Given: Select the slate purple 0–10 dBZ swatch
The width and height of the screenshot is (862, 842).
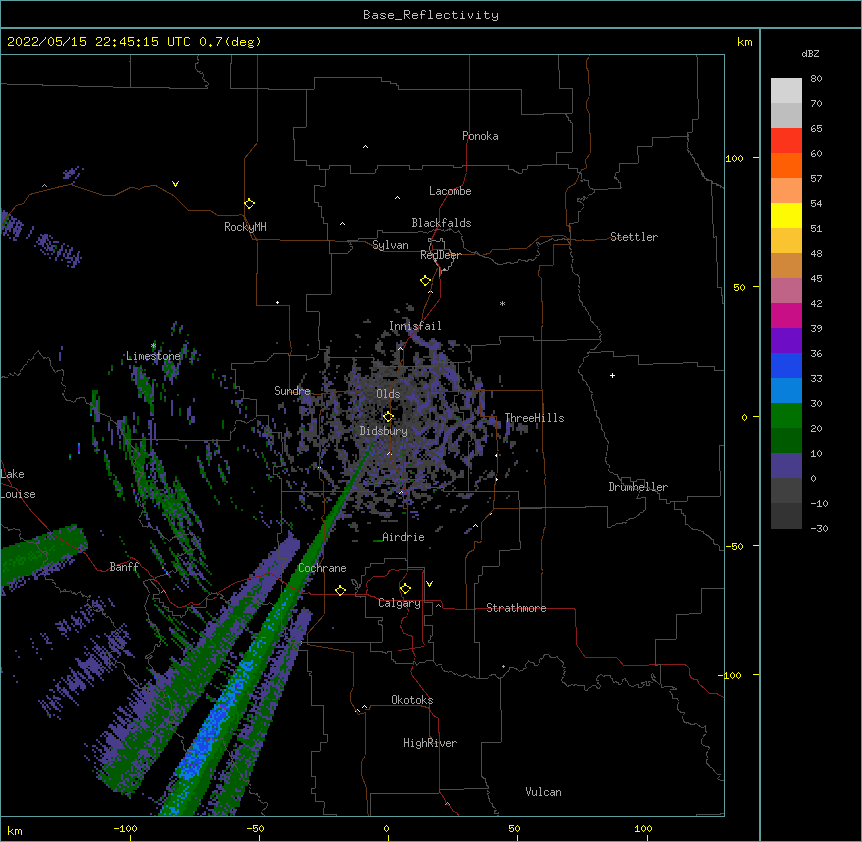Looking at the screenshot, I should [786, 466].
